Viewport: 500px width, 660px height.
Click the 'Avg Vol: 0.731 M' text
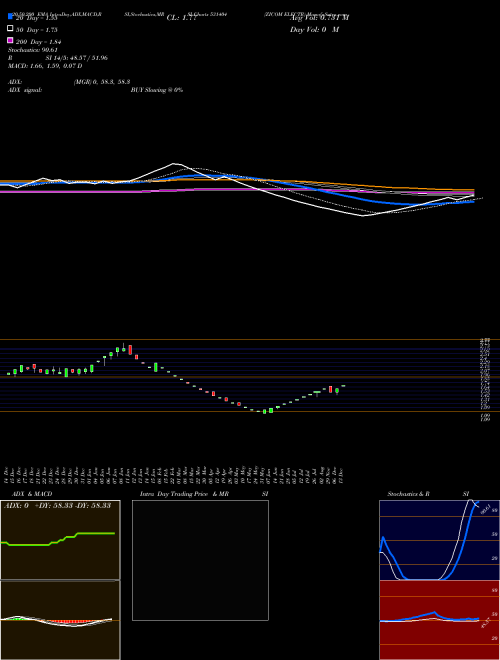coord(319,18)
